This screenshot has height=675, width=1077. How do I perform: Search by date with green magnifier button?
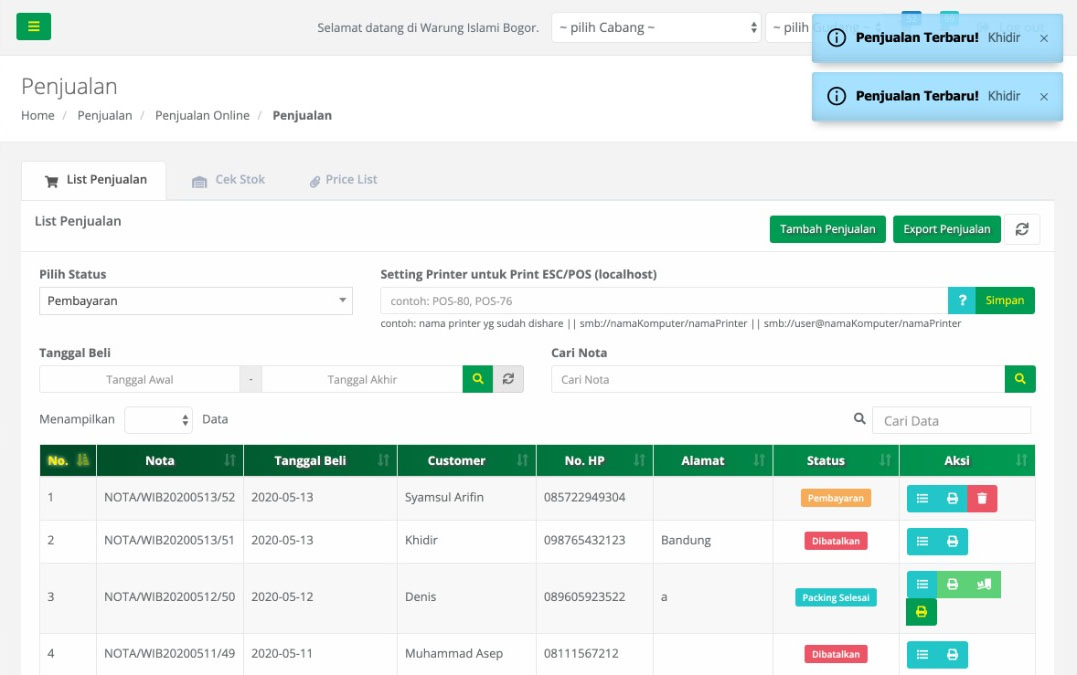(x=477, y=379)
